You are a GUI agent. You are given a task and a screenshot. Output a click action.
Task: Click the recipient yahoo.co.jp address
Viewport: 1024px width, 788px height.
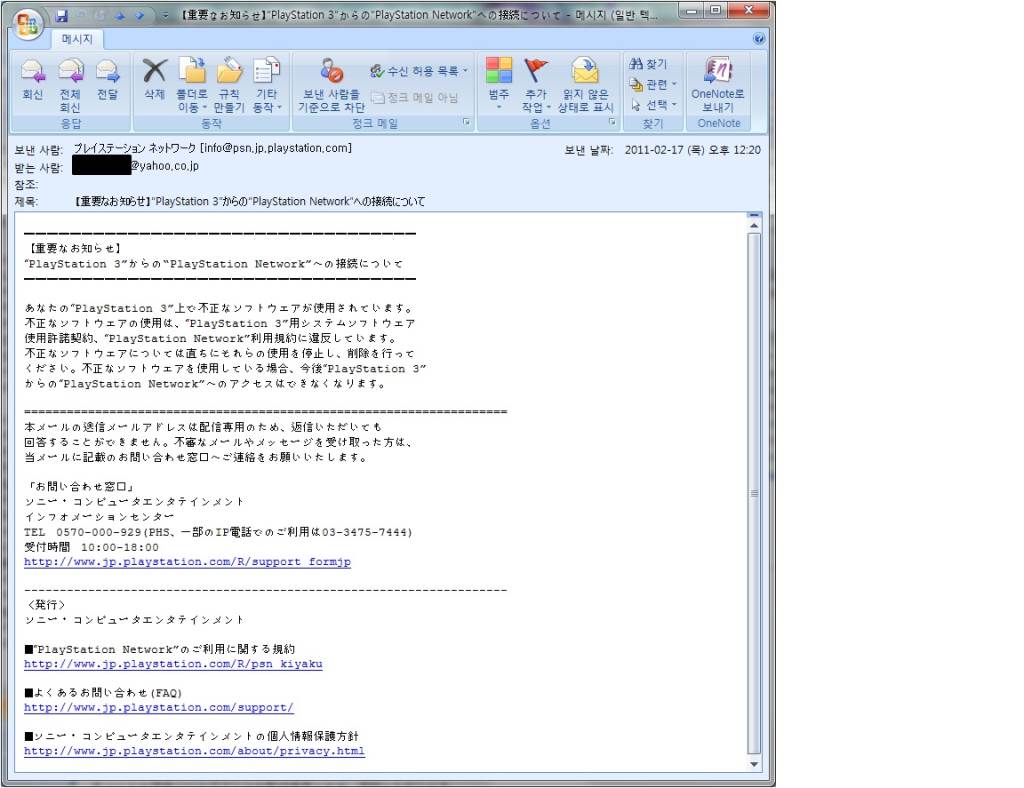(165, 166)
